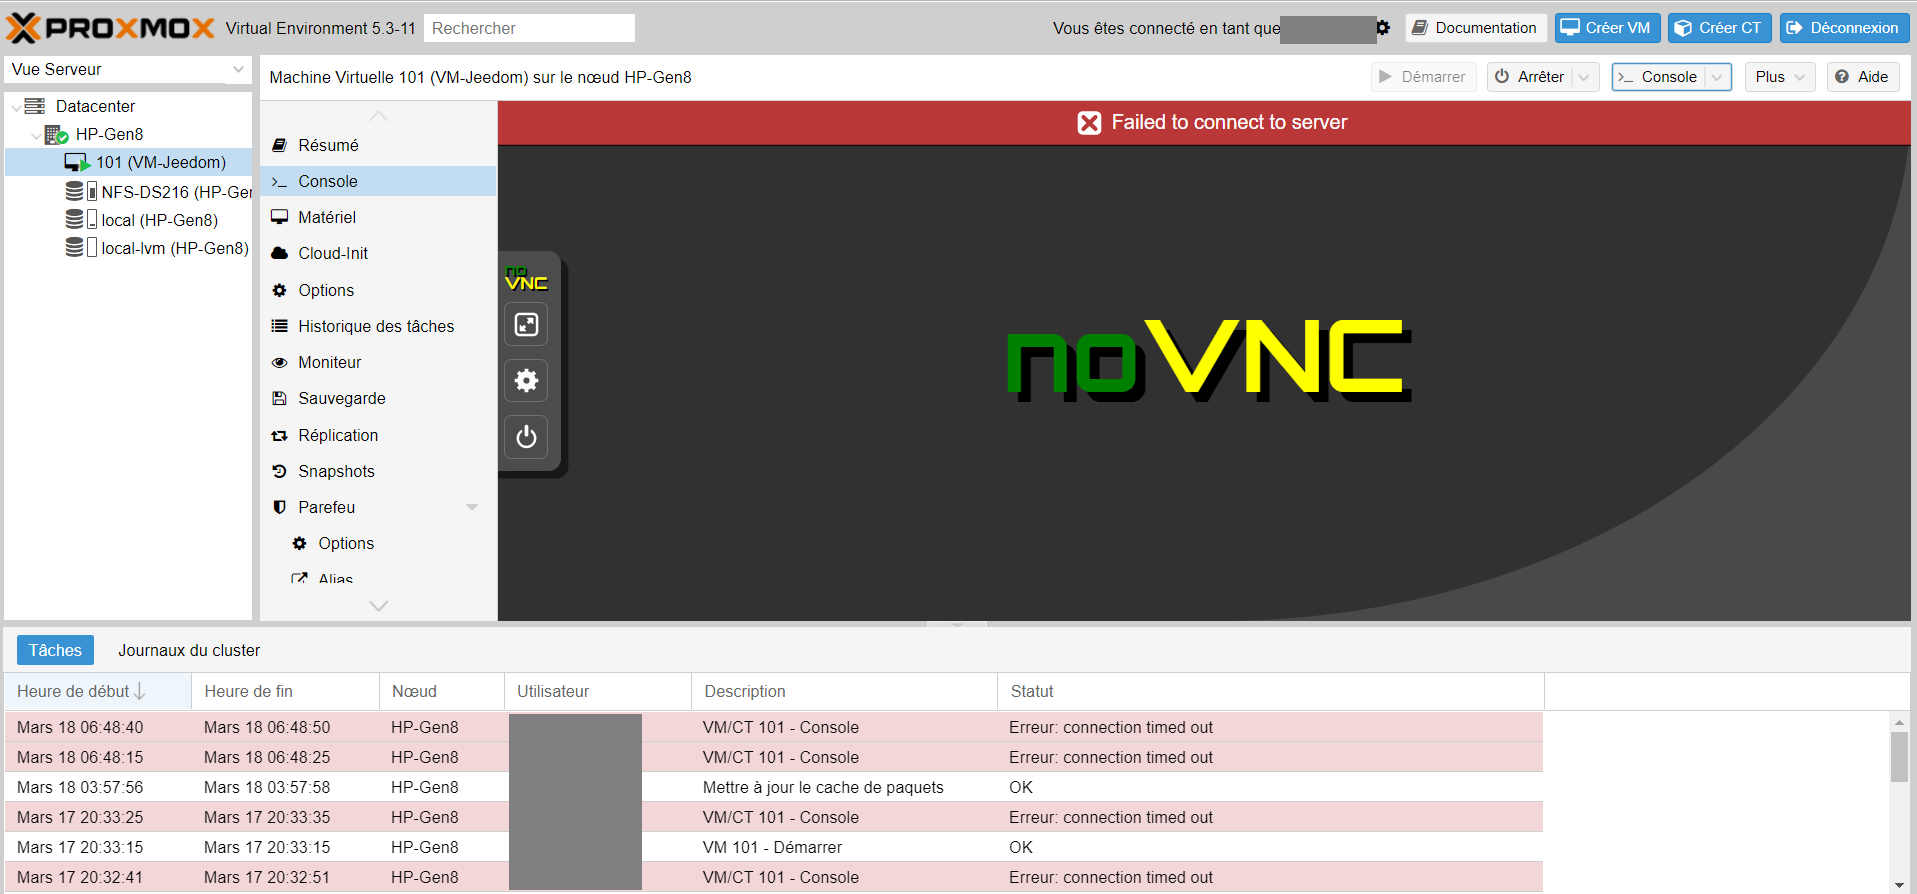Open Parefeu Options sub-item
Image resolution: width=1917 pixels, height=894 pixels.
pyautogui.click(x=378, y=543)
